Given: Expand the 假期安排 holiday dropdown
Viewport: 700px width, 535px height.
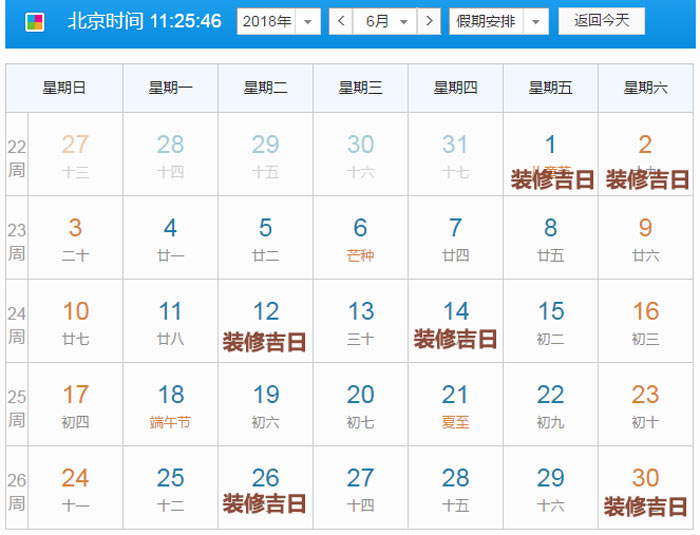Looking at the screenshot, I should point(498,21).
